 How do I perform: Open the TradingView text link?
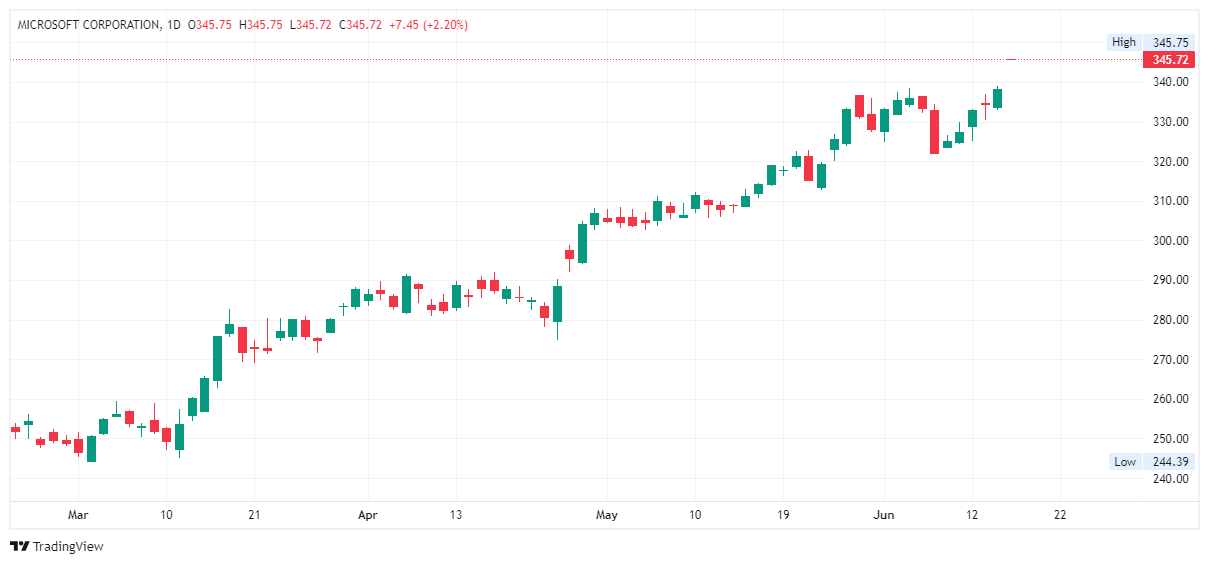(x=68, y=546)
